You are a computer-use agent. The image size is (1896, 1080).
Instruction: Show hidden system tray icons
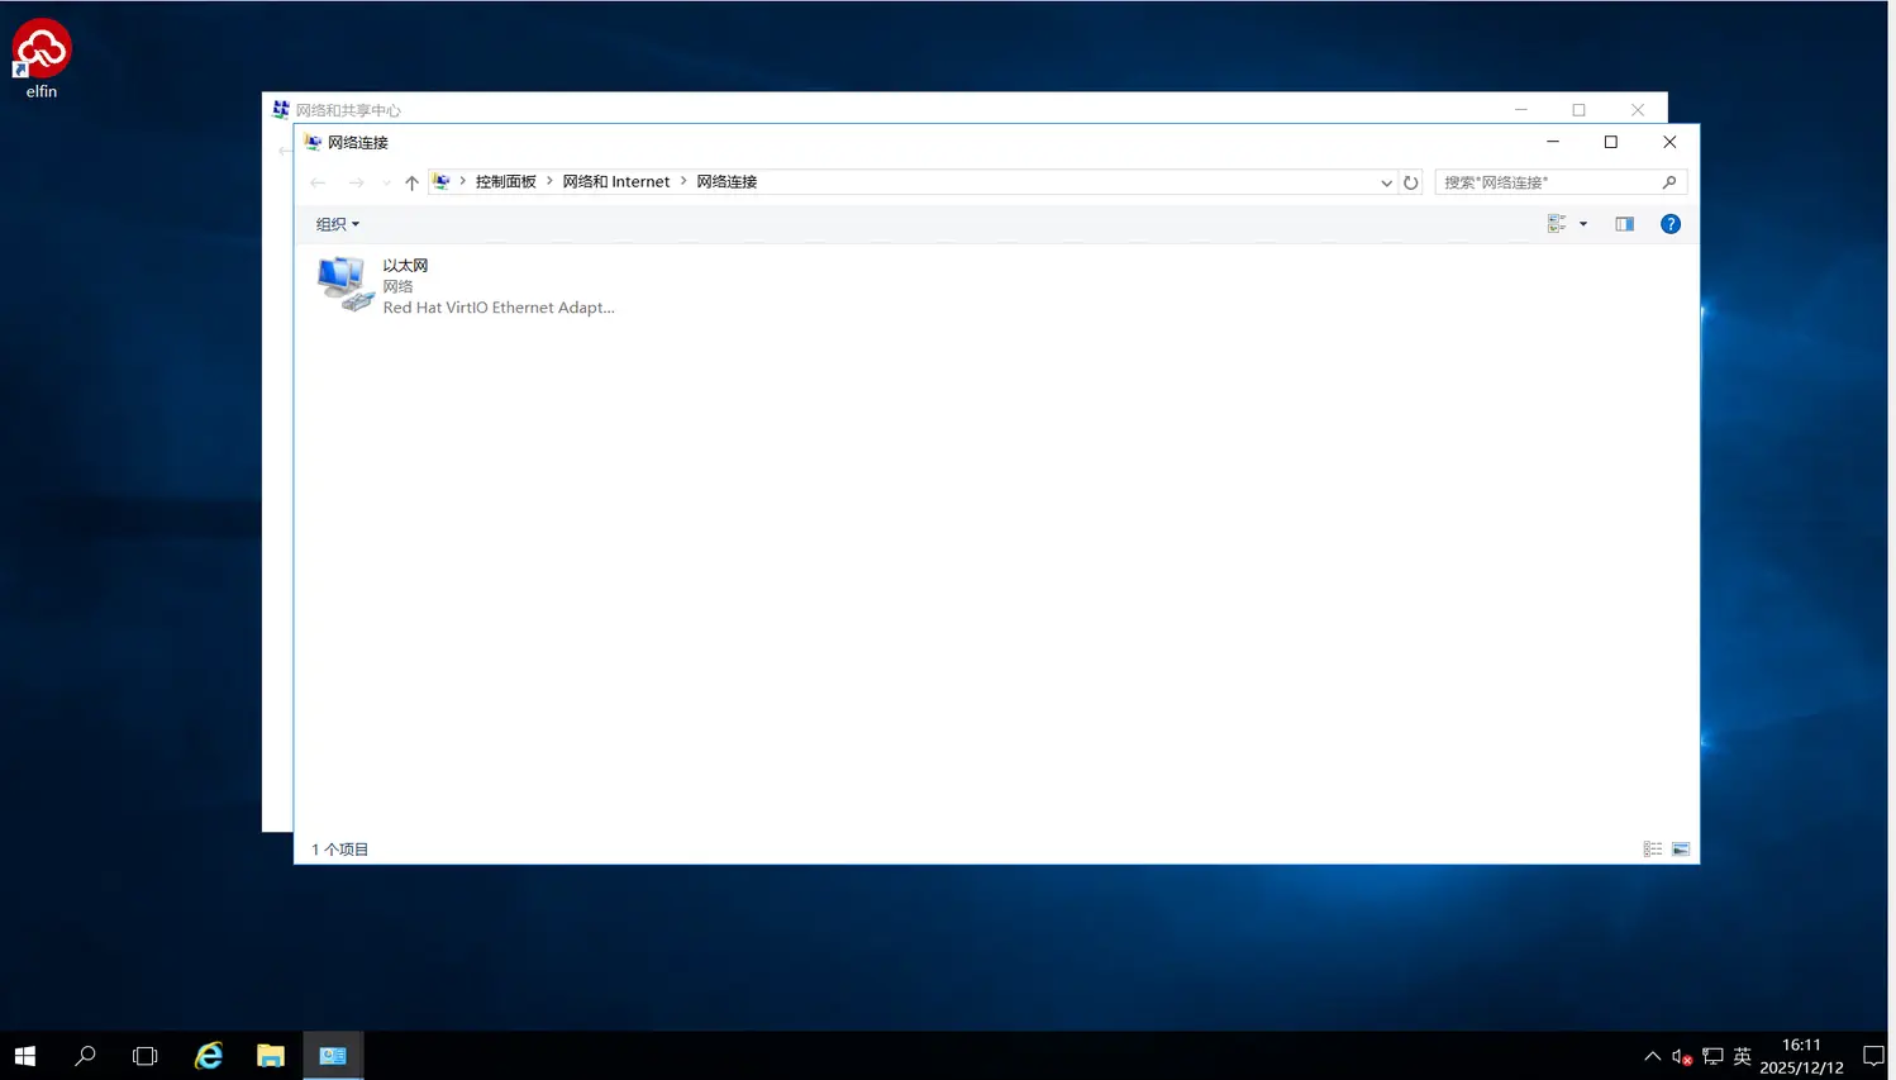(x=1652, y=1056)
